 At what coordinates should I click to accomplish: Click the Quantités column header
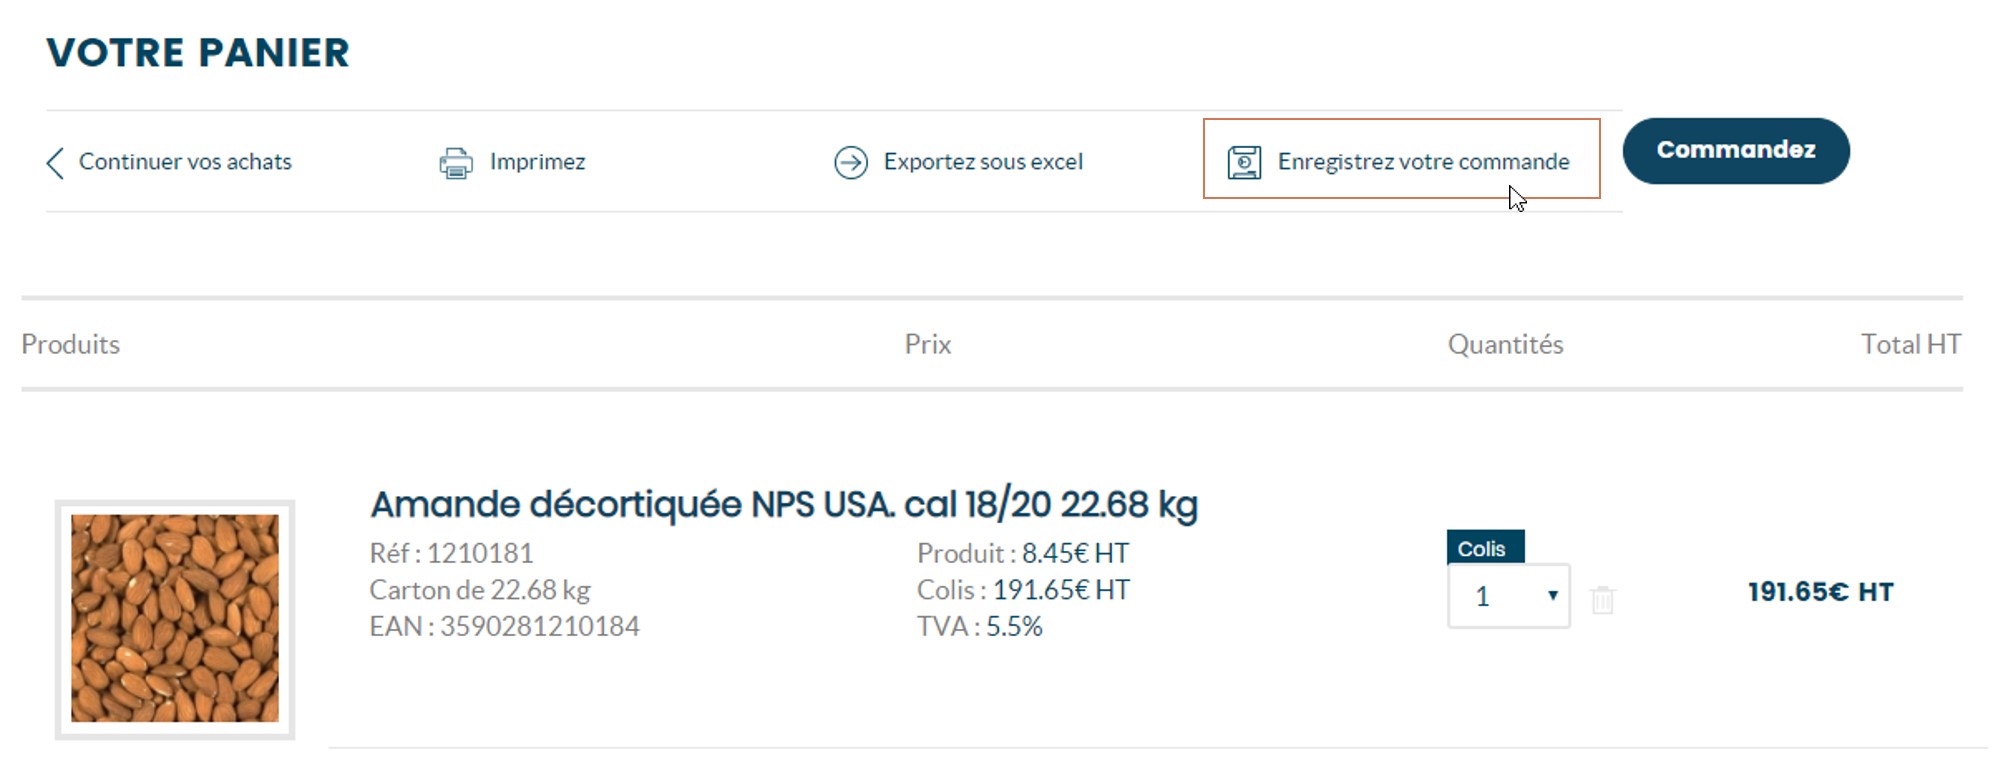tap(1505, 344)
